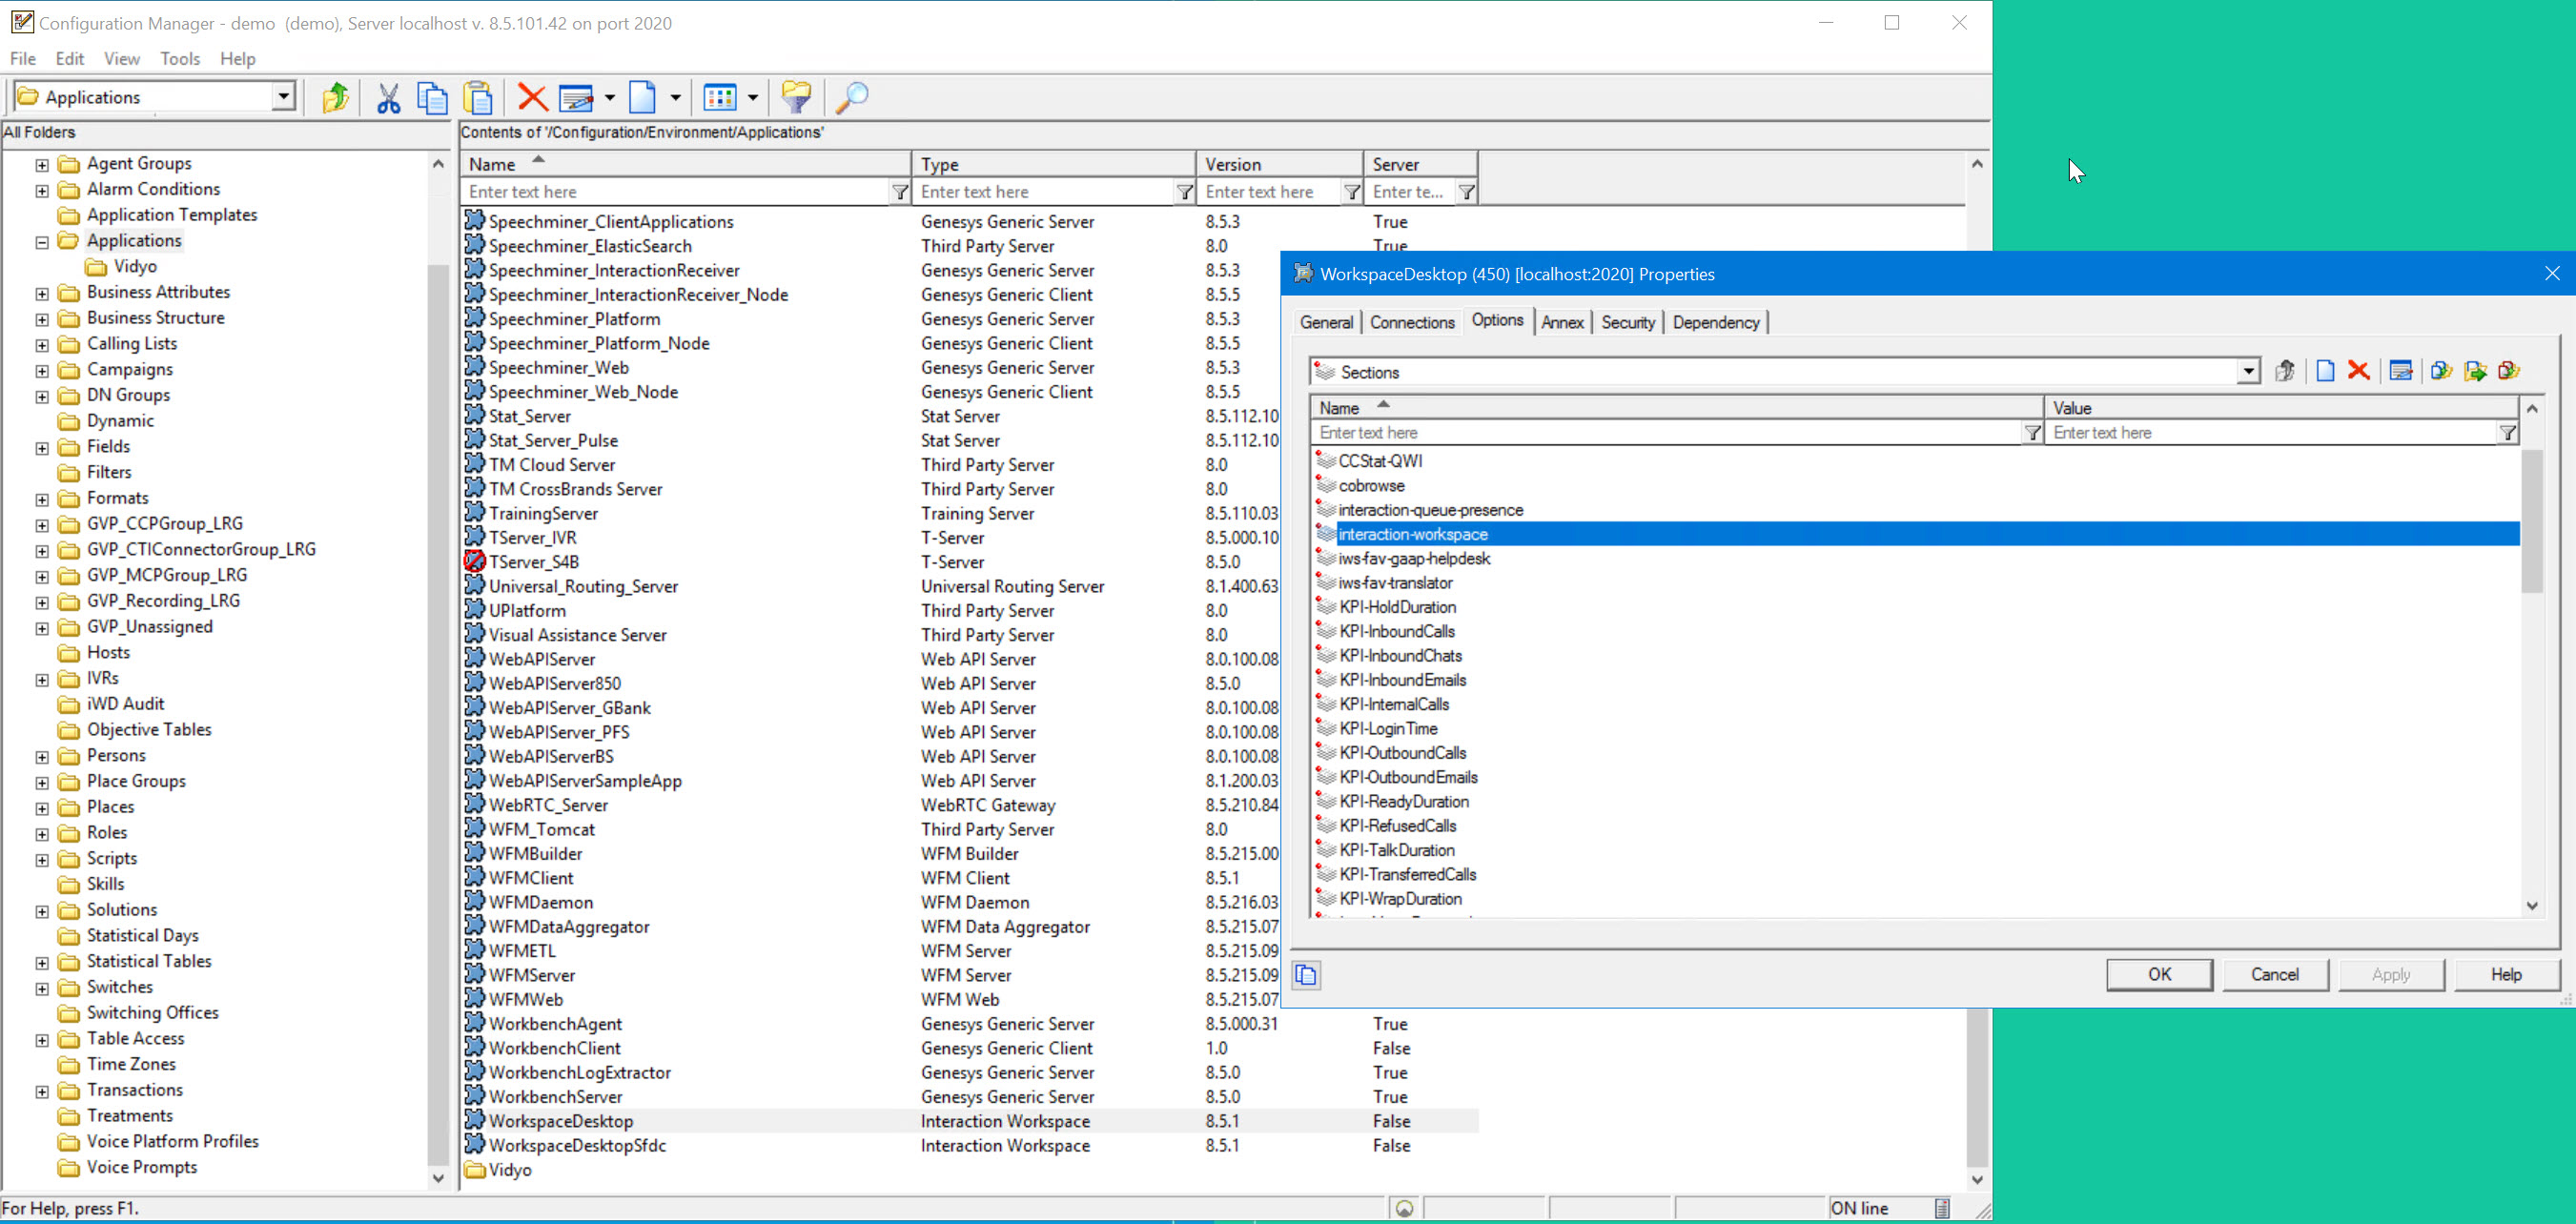Select the interaction-workspace section
This screenshot has width=2576, height=1224.
tap(1915, 534)
